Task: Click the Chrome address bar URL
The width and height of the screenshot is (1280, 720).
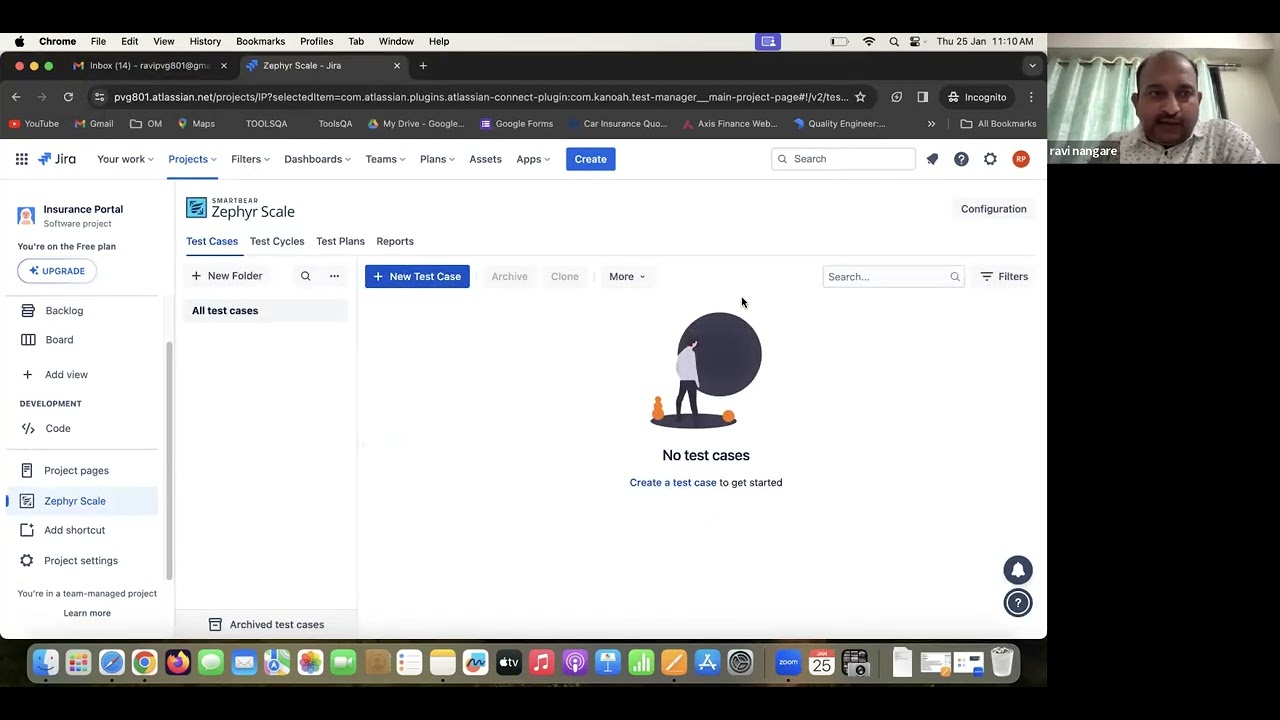Action: coord(480,97)
